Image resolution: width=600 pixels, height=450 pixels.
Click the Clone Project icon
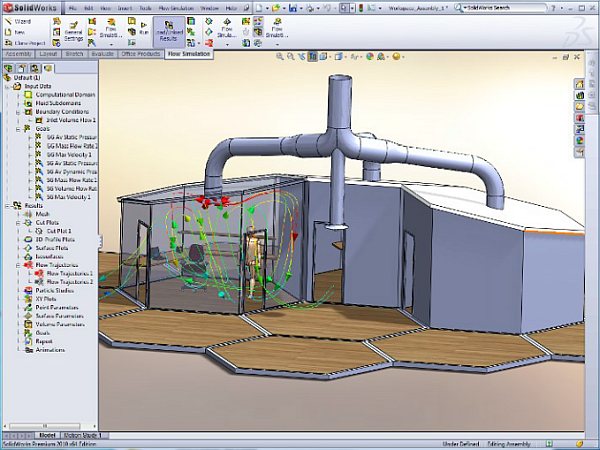[9, 44]
